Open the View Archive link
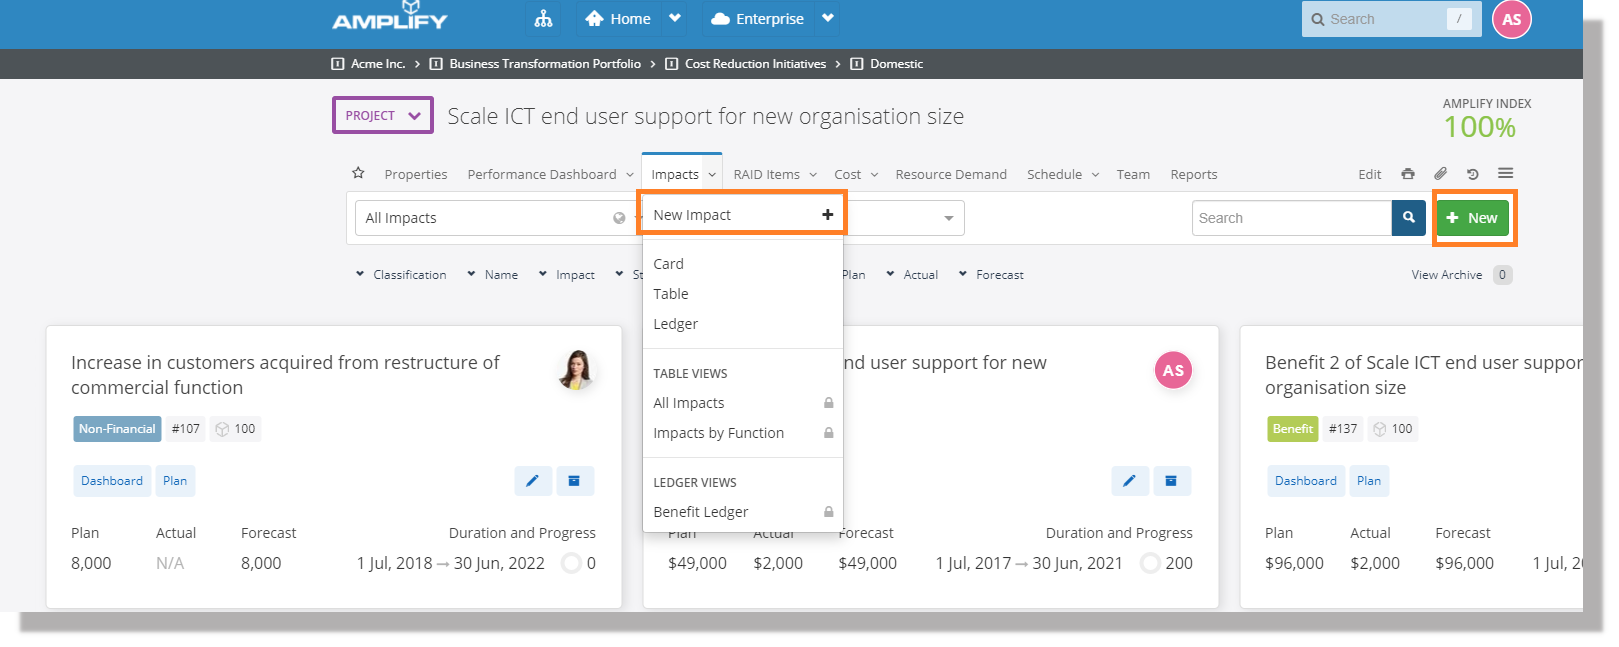The height and width of the screenshot is (647, 1619). (1446, 275)
